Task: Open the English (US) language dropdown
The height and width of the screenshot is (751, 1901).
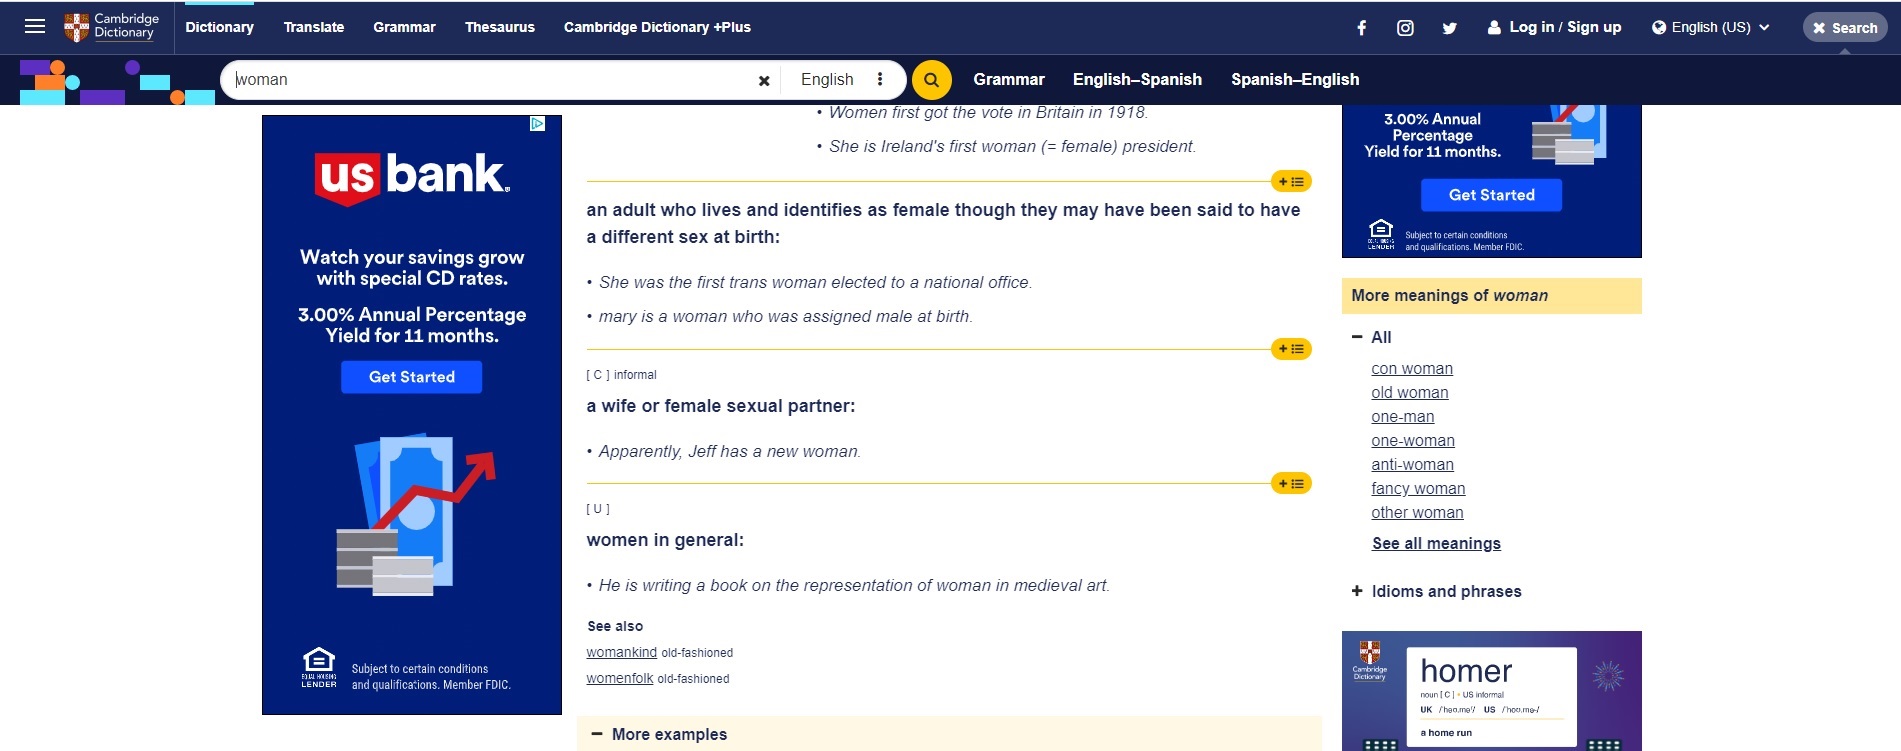Action: tap(1710, 27)
